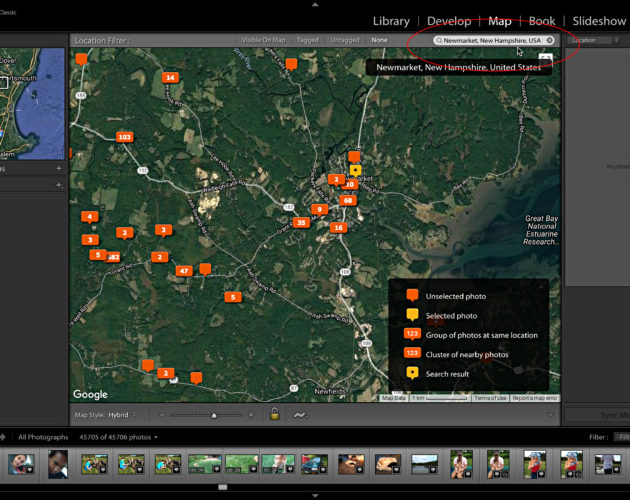Click the pin cluster labeled 16
This screenshot has height=500, width=630.
coord(338,227)
